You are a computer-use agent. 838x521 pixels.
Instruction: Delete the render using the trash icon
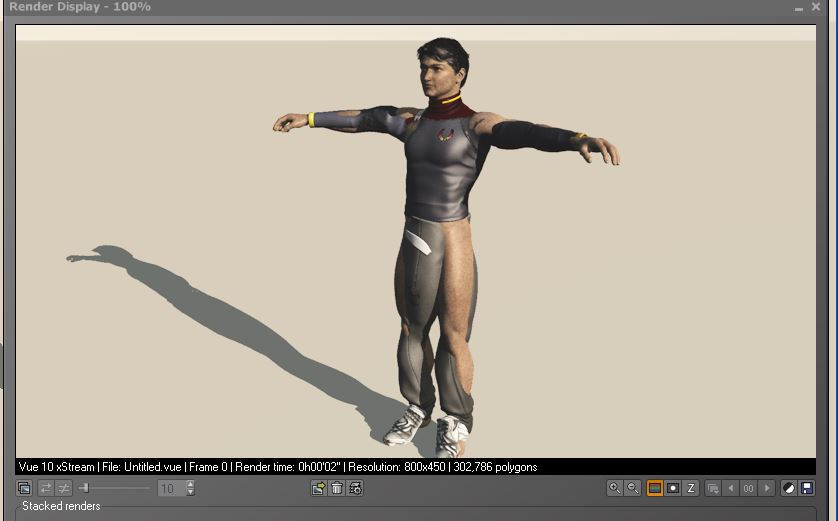click(x=337, y=488)
